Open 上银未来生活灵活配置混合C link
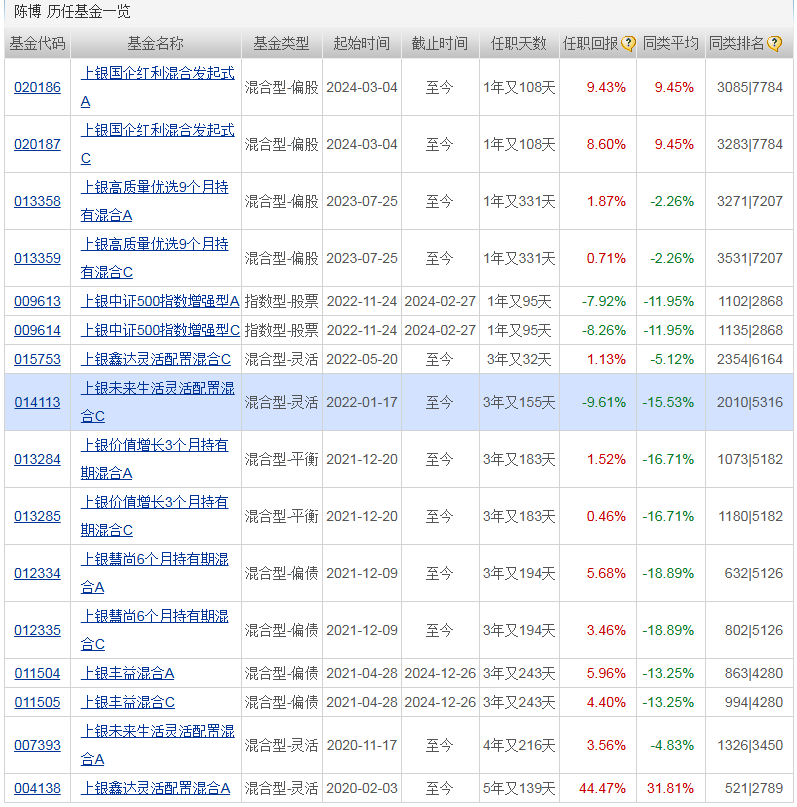Viewport: 797px width, 807px height. tap(157, 402)
